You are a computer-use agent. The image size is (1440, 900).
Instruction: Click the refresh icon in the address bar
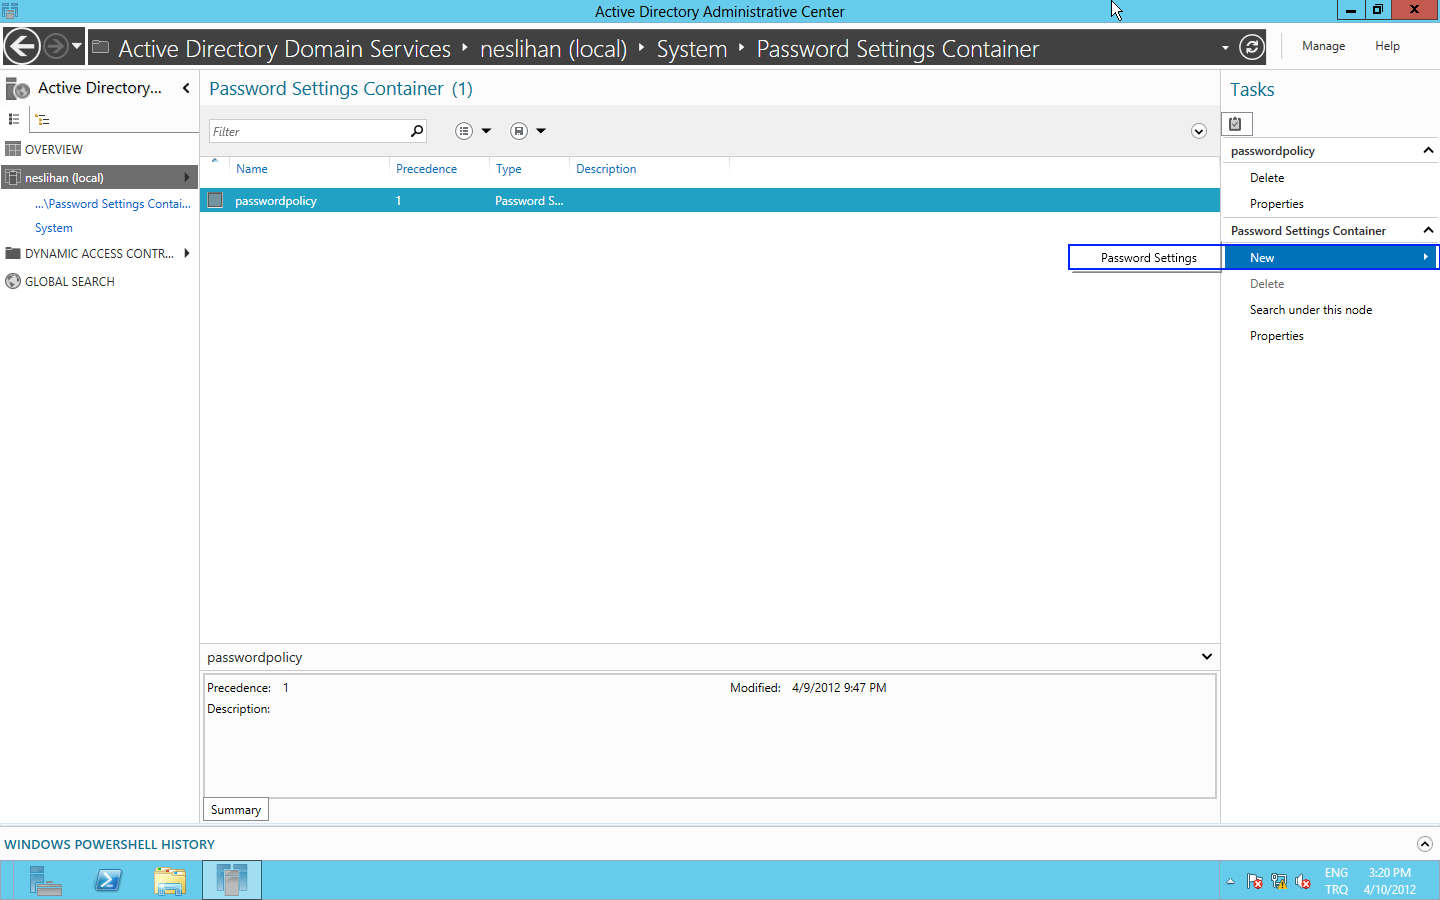[1252, 47]
